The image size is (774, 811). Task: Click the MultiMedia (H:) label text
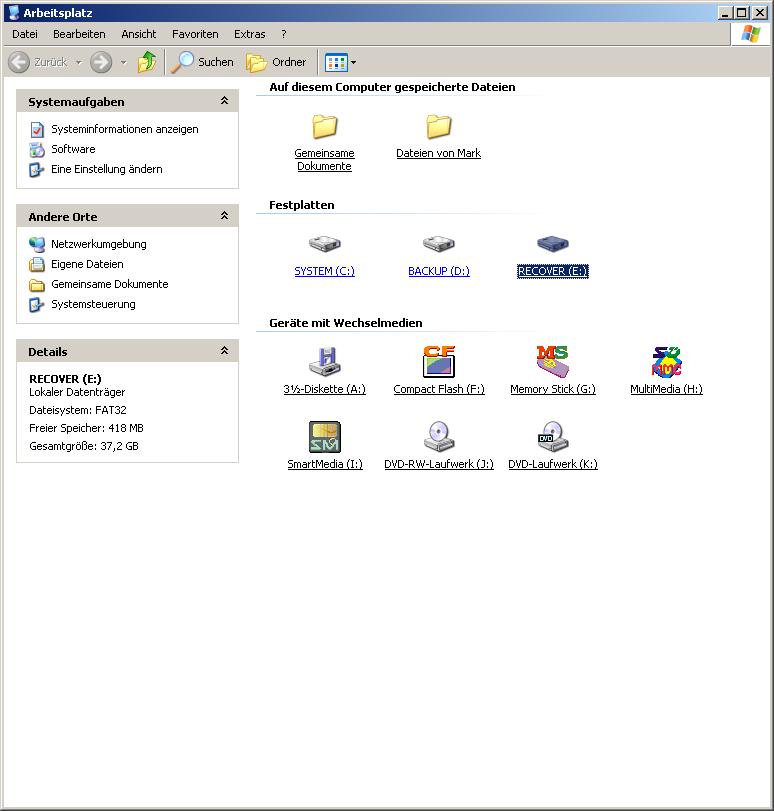coord(666,389)
